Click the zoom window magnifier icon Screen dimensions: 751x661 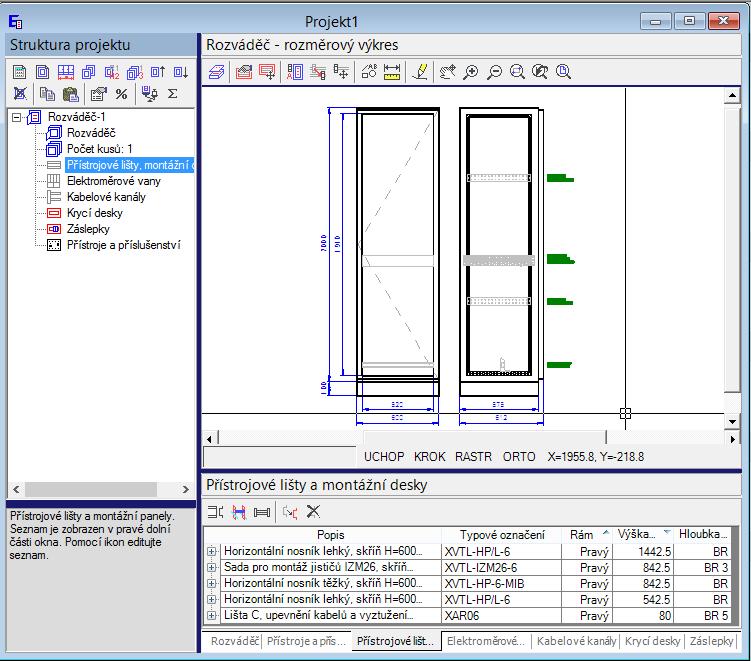coord(517,72)
